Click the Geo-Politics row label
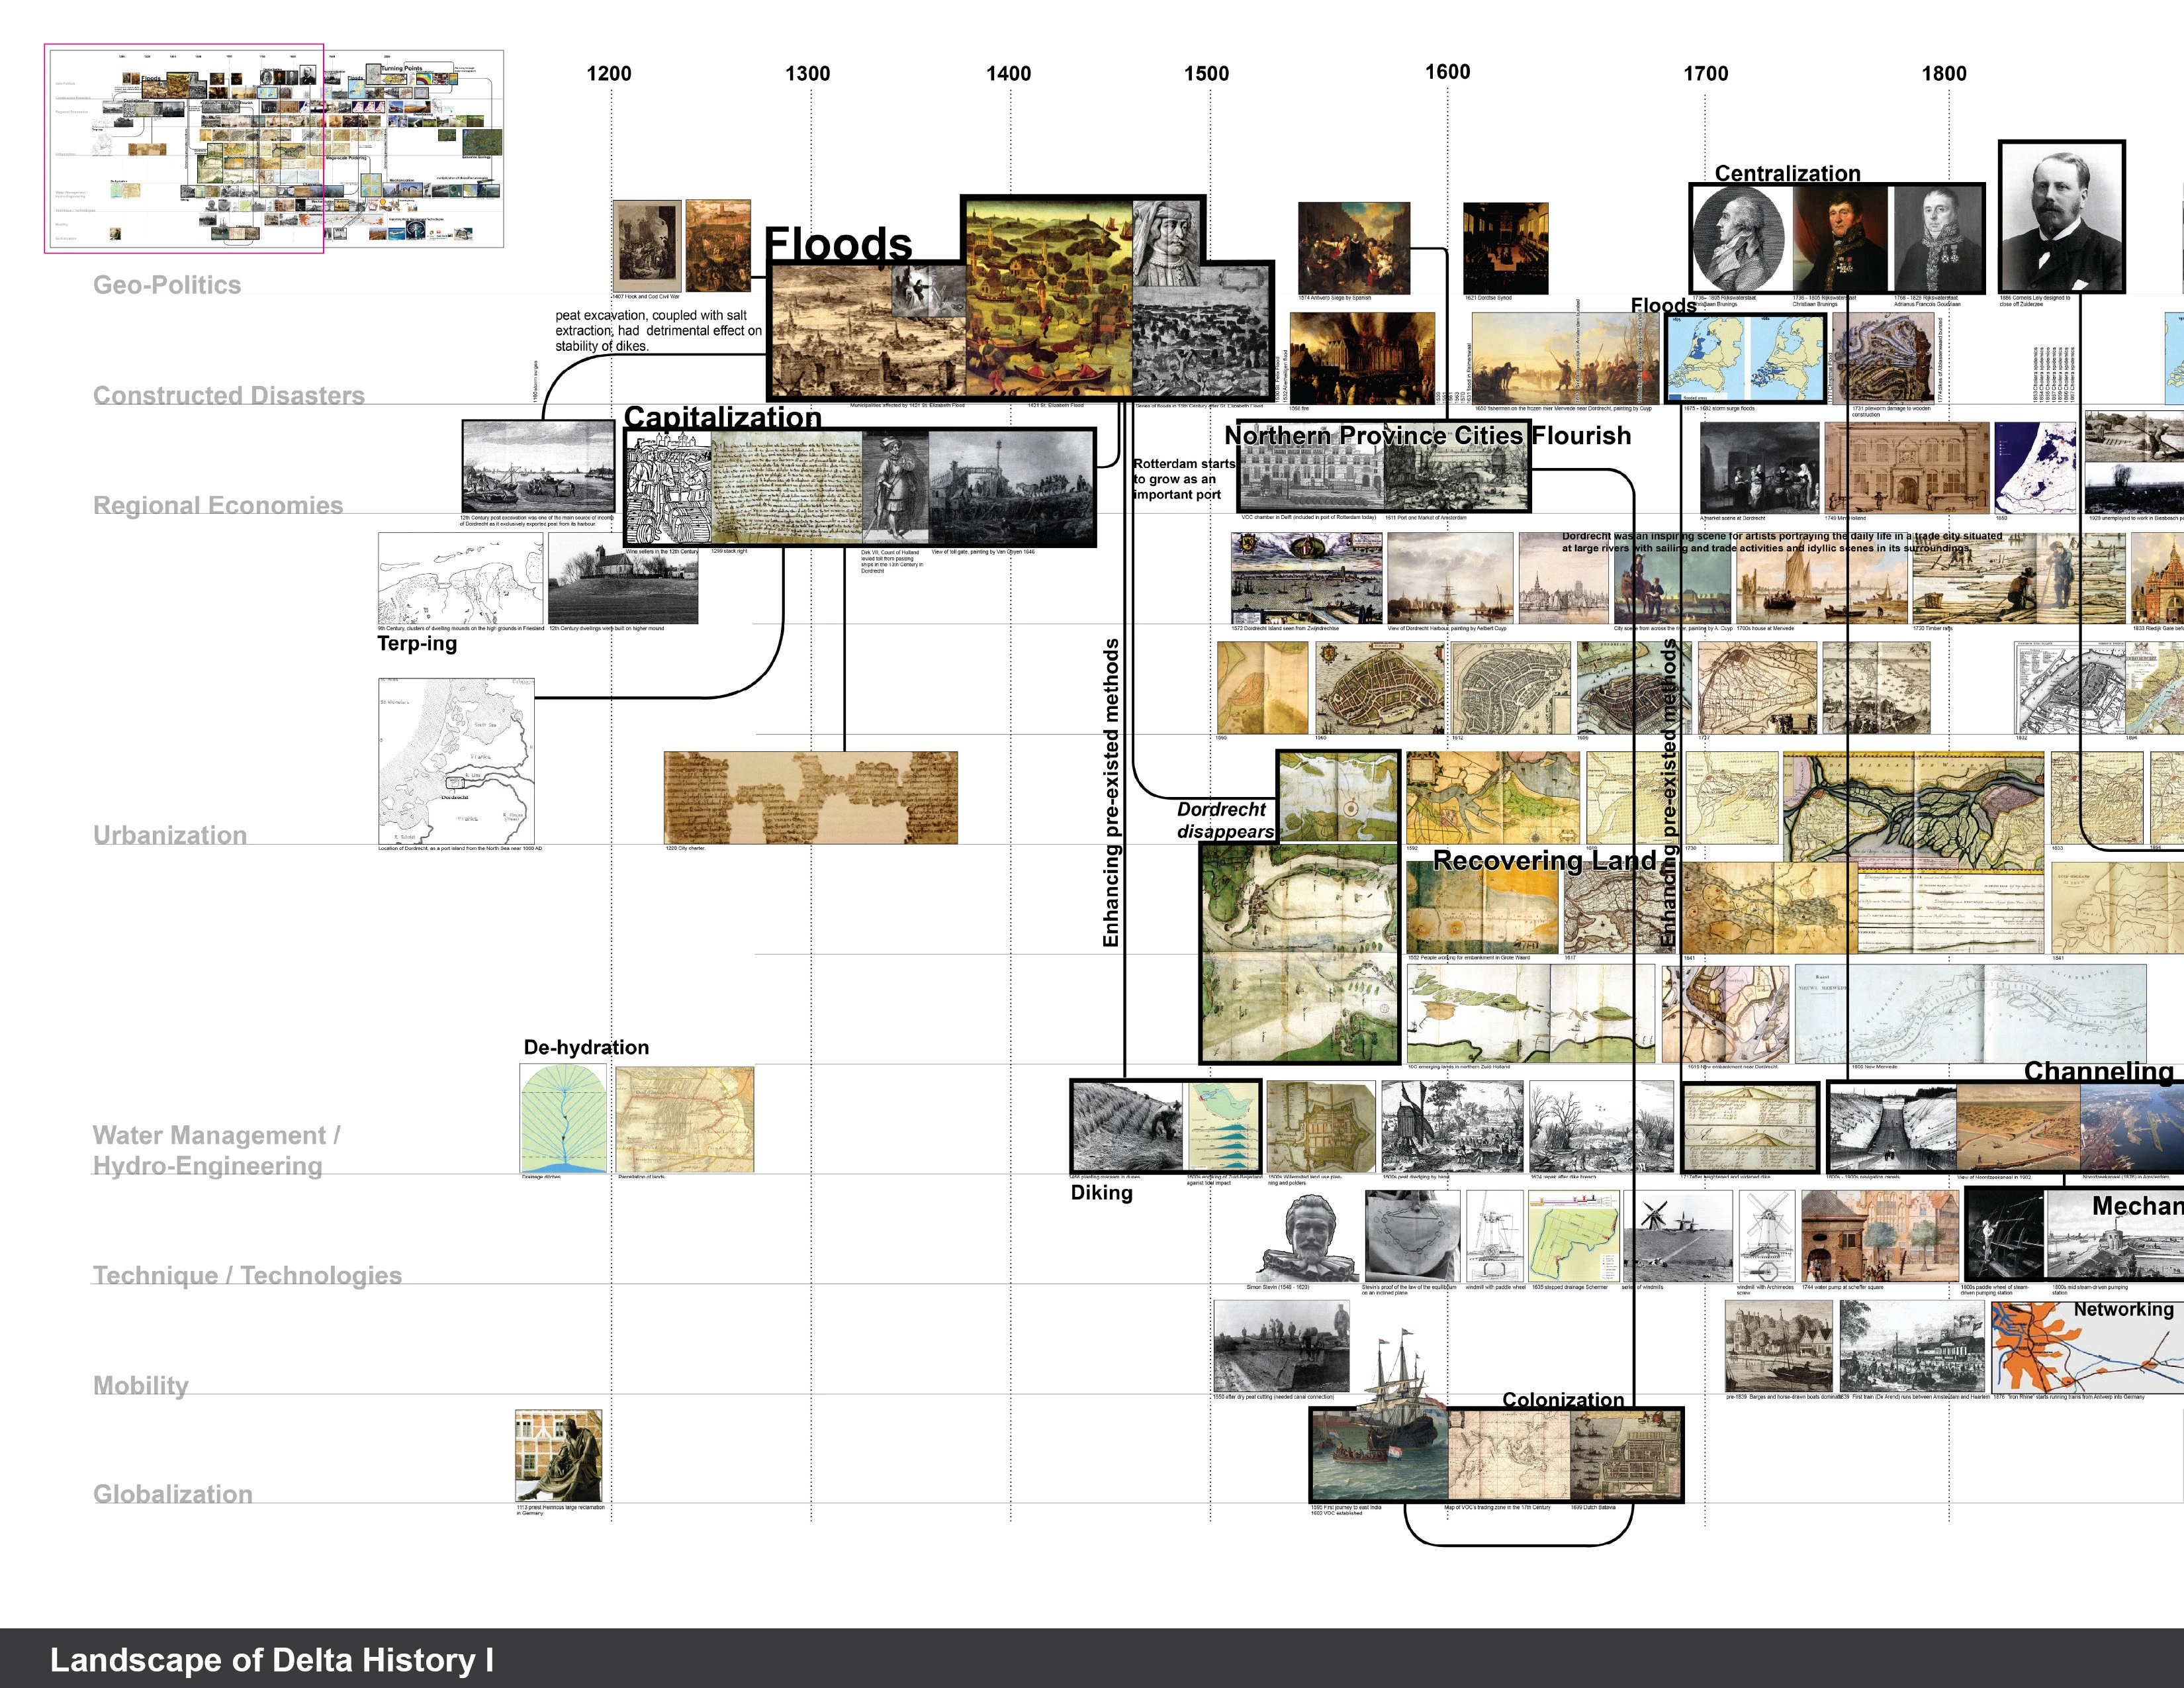This screenshot has height=1688, width=2184. 167,285
